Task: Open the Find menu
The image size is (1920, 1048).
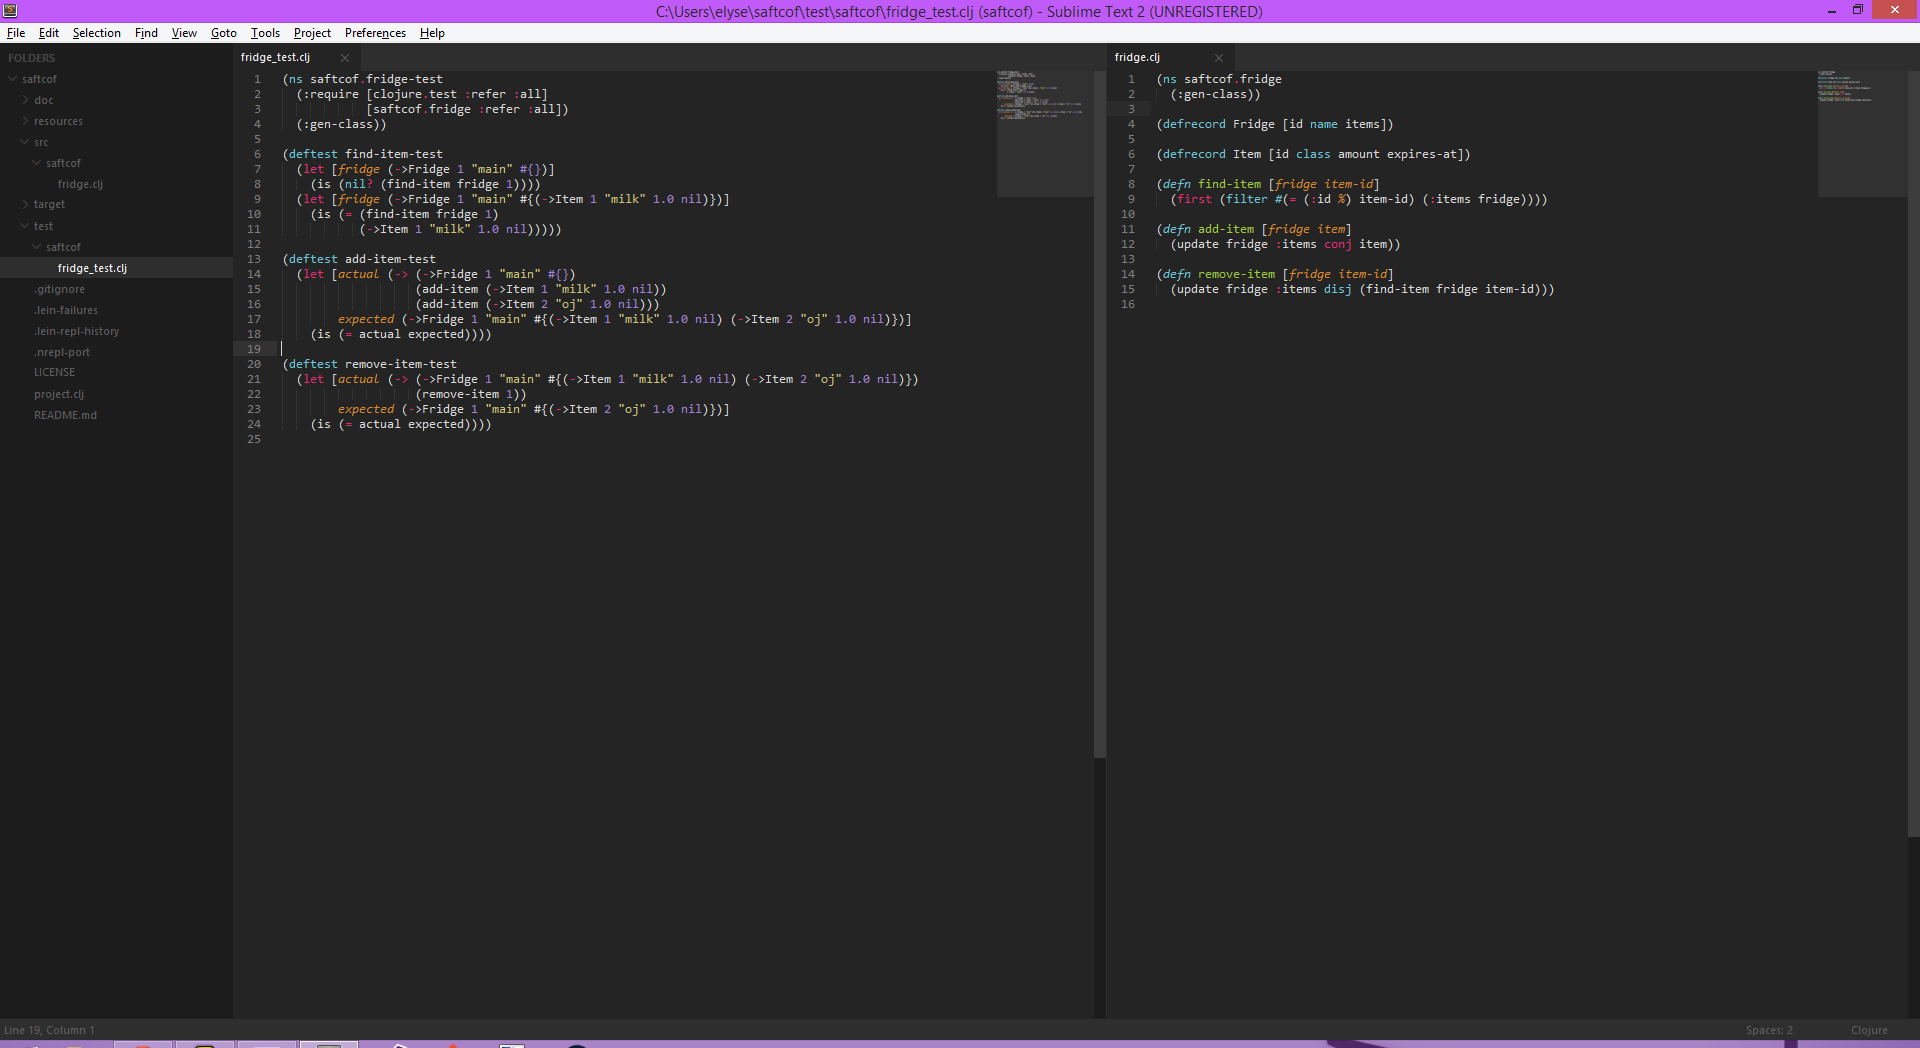Action: (146, 33)
